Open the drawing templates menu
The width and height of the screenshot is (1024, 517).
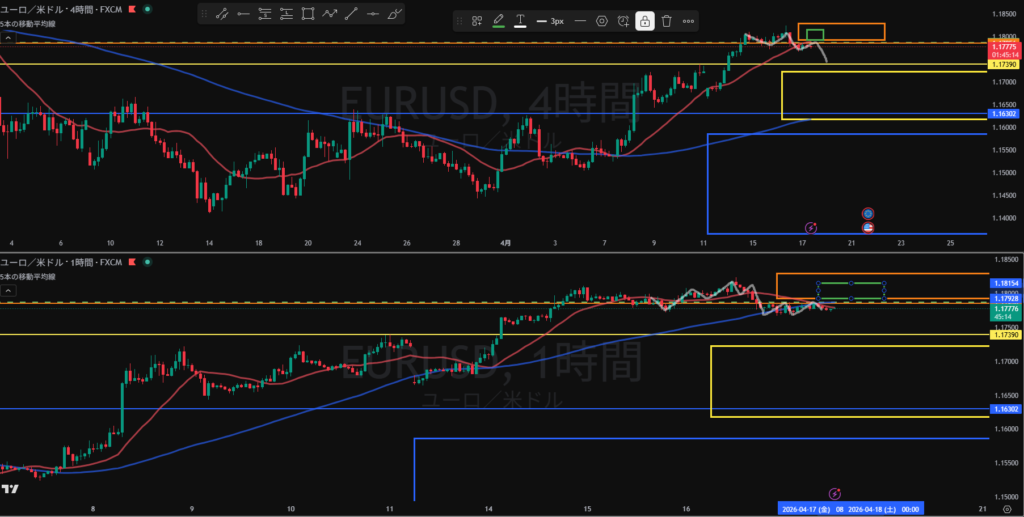click(477, 21)
